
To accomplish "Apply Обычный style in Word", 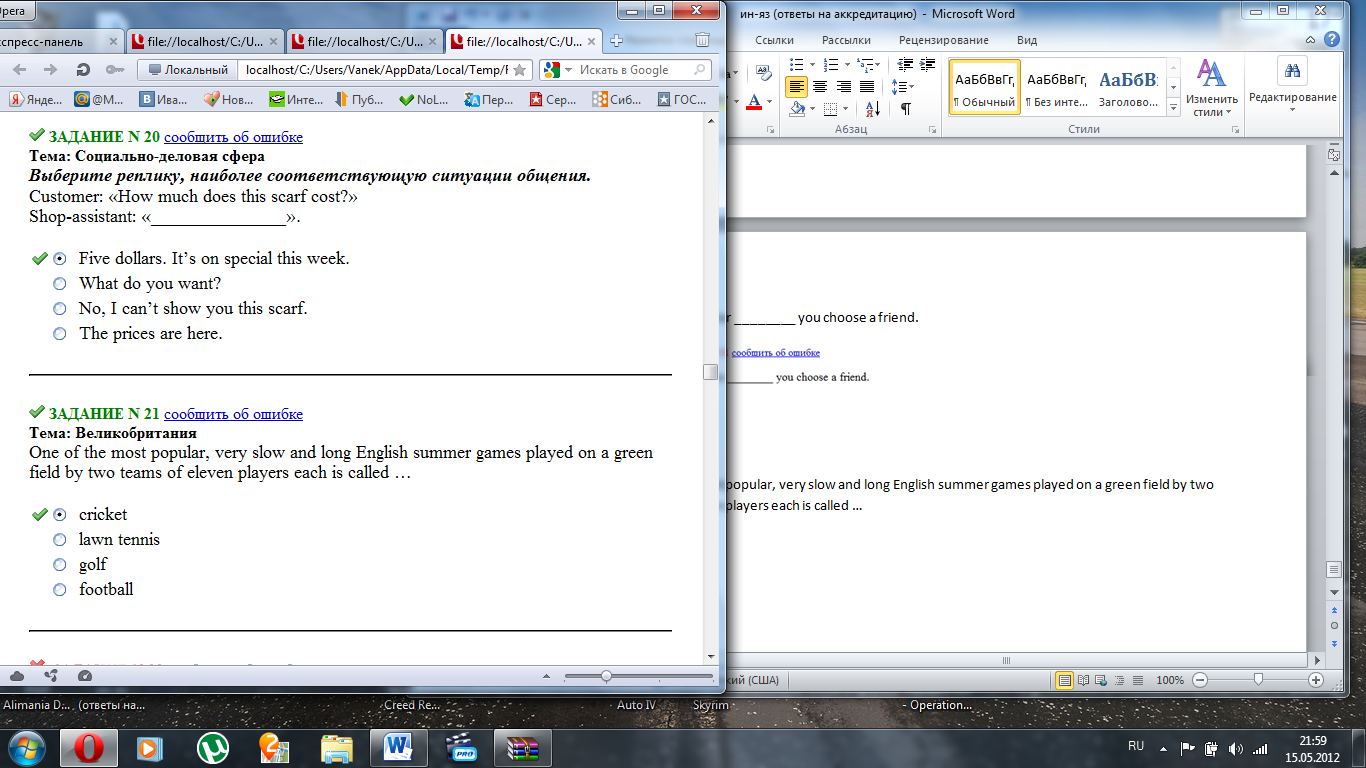I will [985, 88].
